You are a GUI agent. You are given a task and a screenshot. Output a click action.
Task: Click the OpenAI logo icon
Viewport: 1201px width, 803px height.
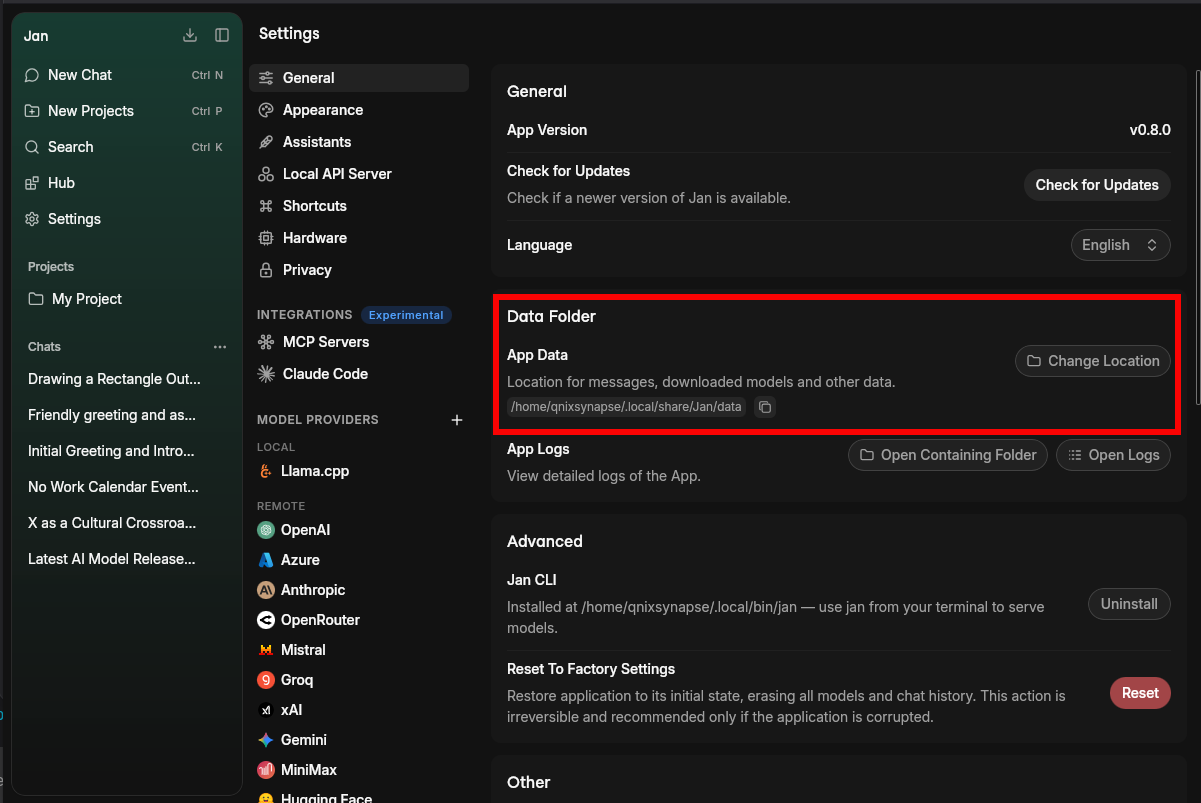click(265, 530)
